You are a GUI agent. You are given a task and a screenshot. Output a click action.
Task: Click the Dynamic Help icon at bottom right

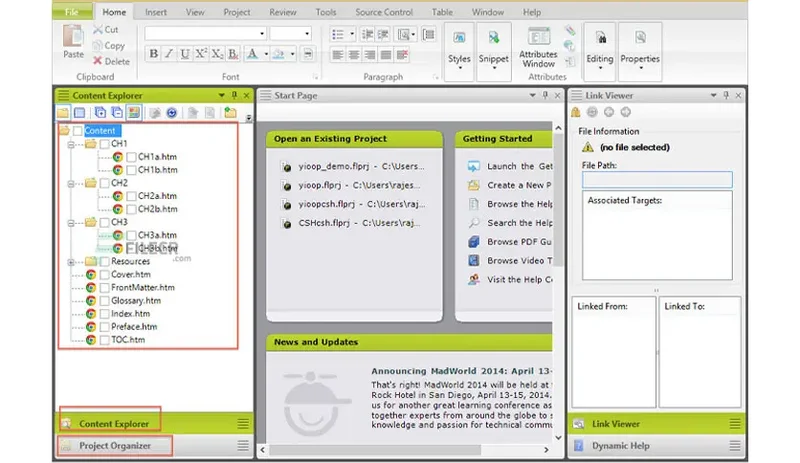coord(579,446)
